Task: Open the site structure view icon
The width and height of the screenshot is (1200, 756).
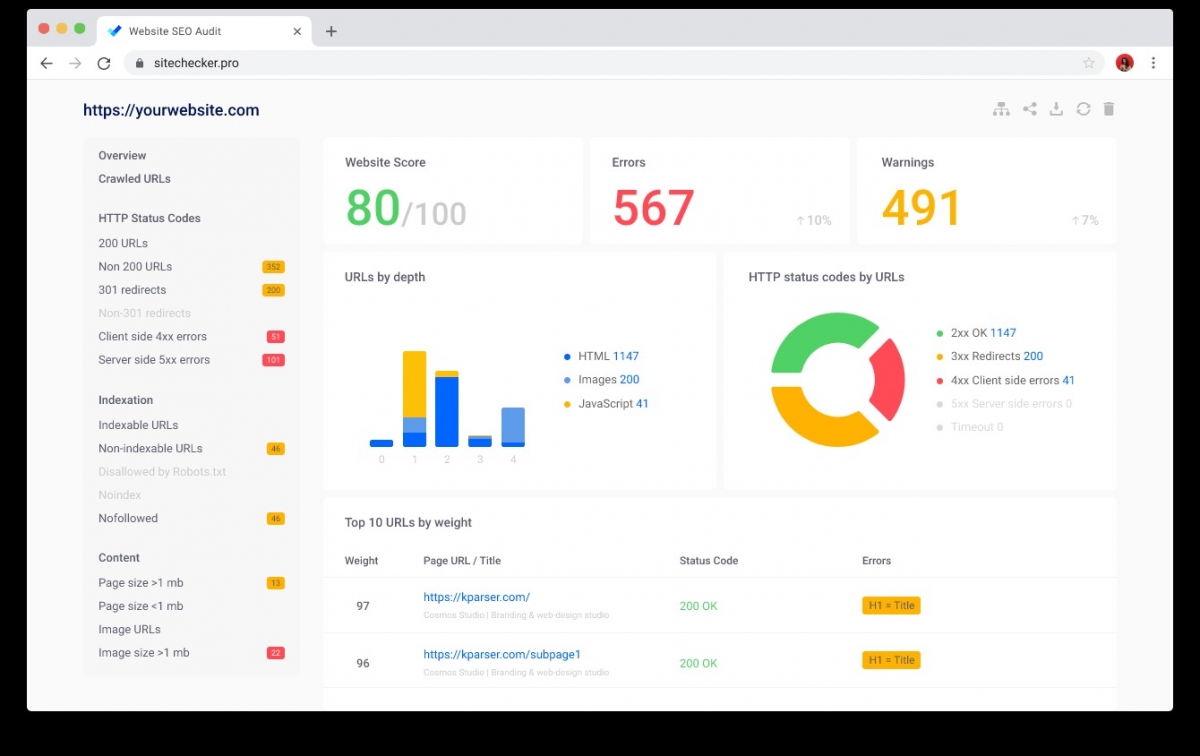Action: [x=1001, y=108]
